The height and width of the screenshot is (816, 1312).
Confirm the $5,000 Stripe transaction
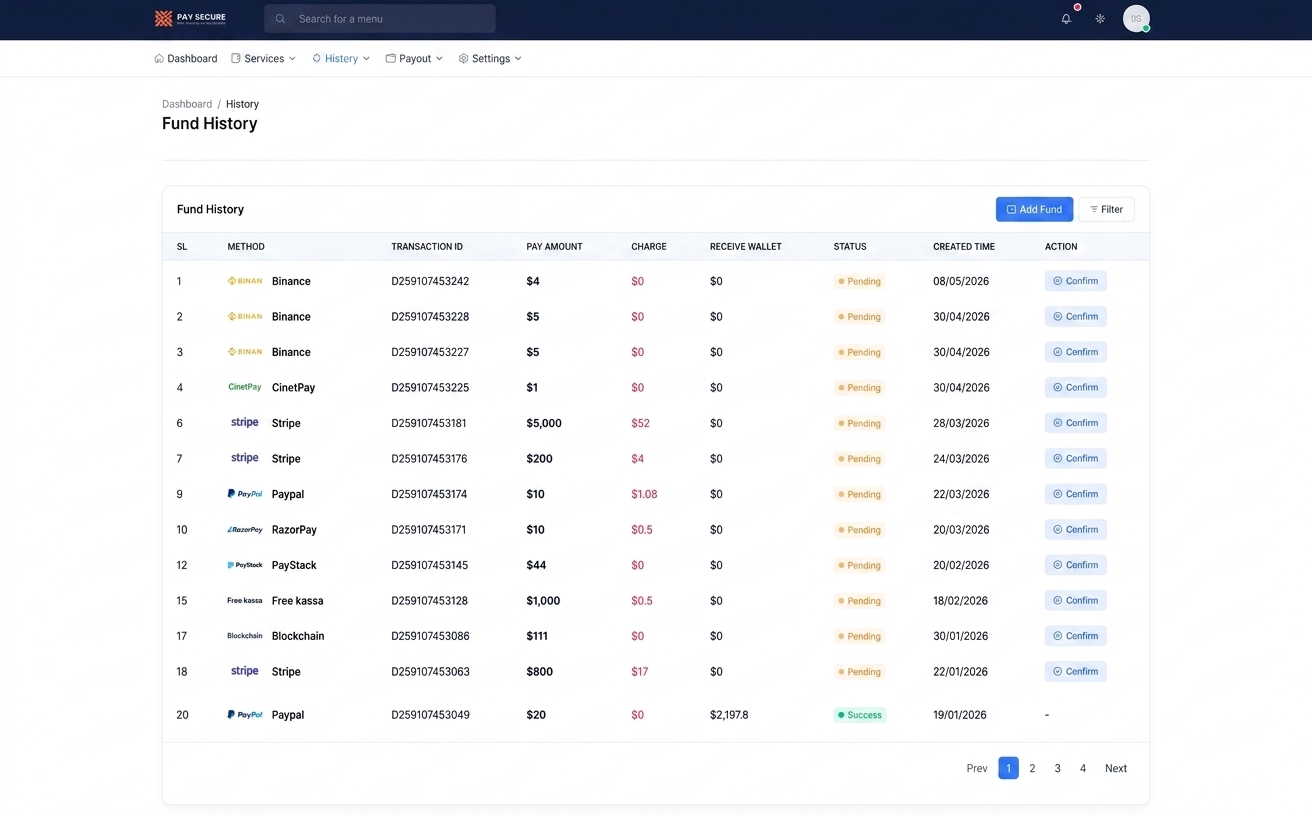[1076, 423]
